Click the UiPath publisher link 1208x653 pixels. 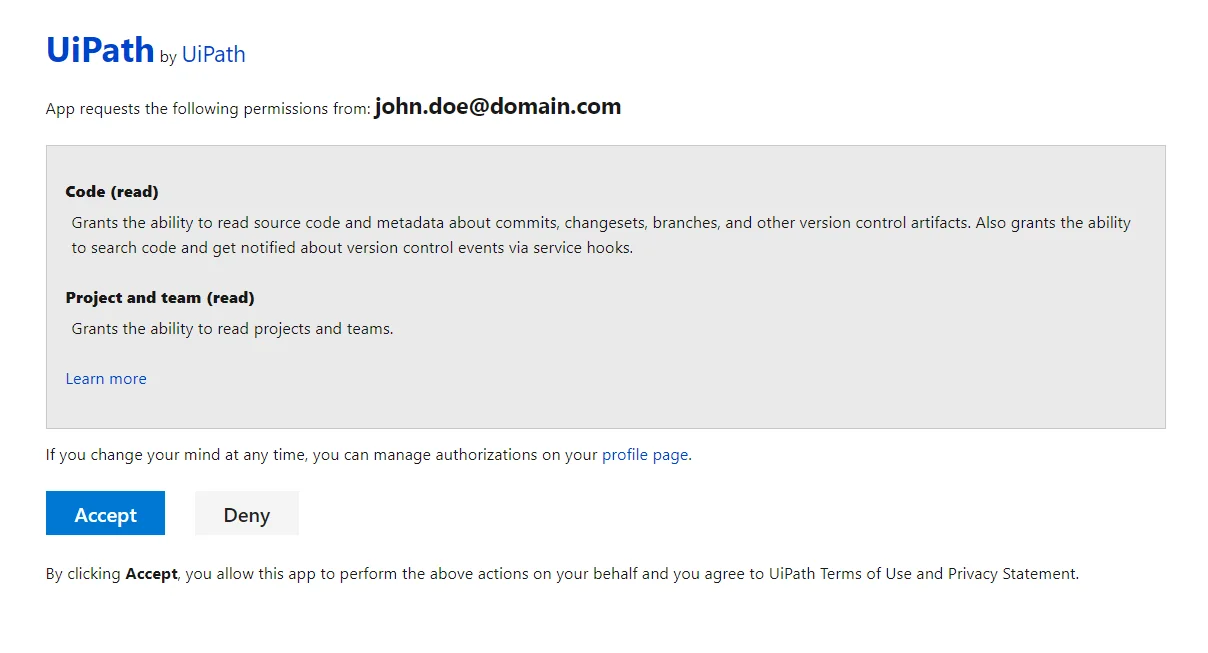[213, 55]
